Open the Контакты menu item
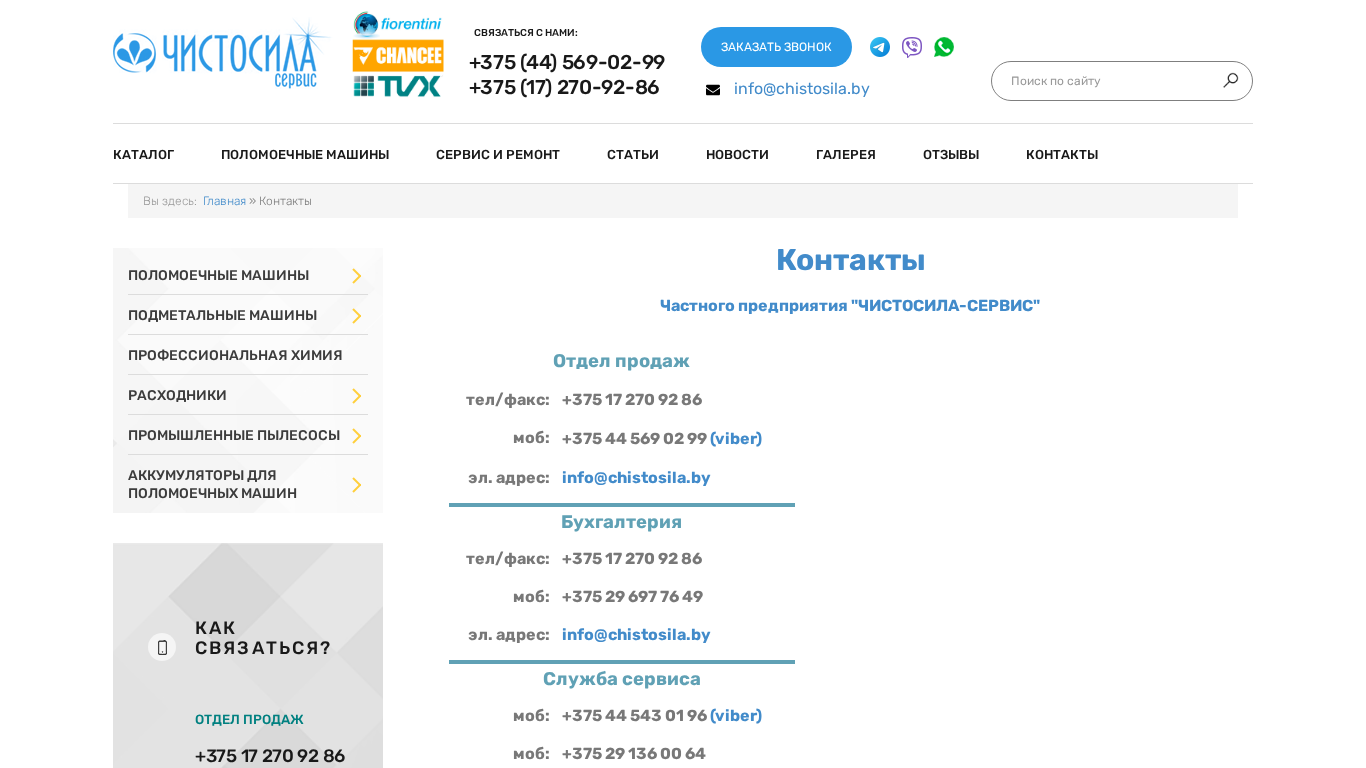1366x768 pixels. click(1062, 155)
